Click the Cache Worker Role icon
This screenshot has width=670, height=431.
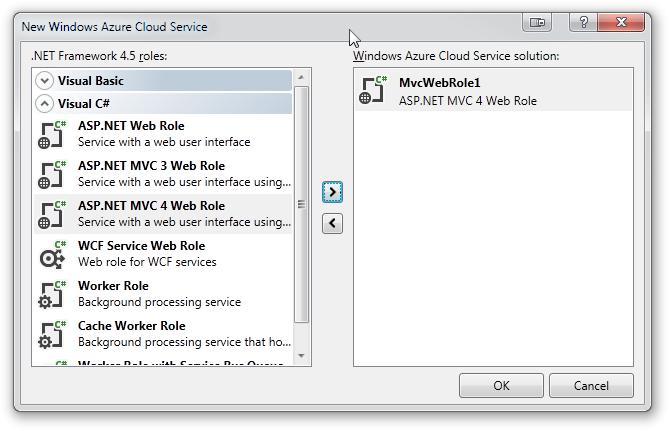point(52,334)
